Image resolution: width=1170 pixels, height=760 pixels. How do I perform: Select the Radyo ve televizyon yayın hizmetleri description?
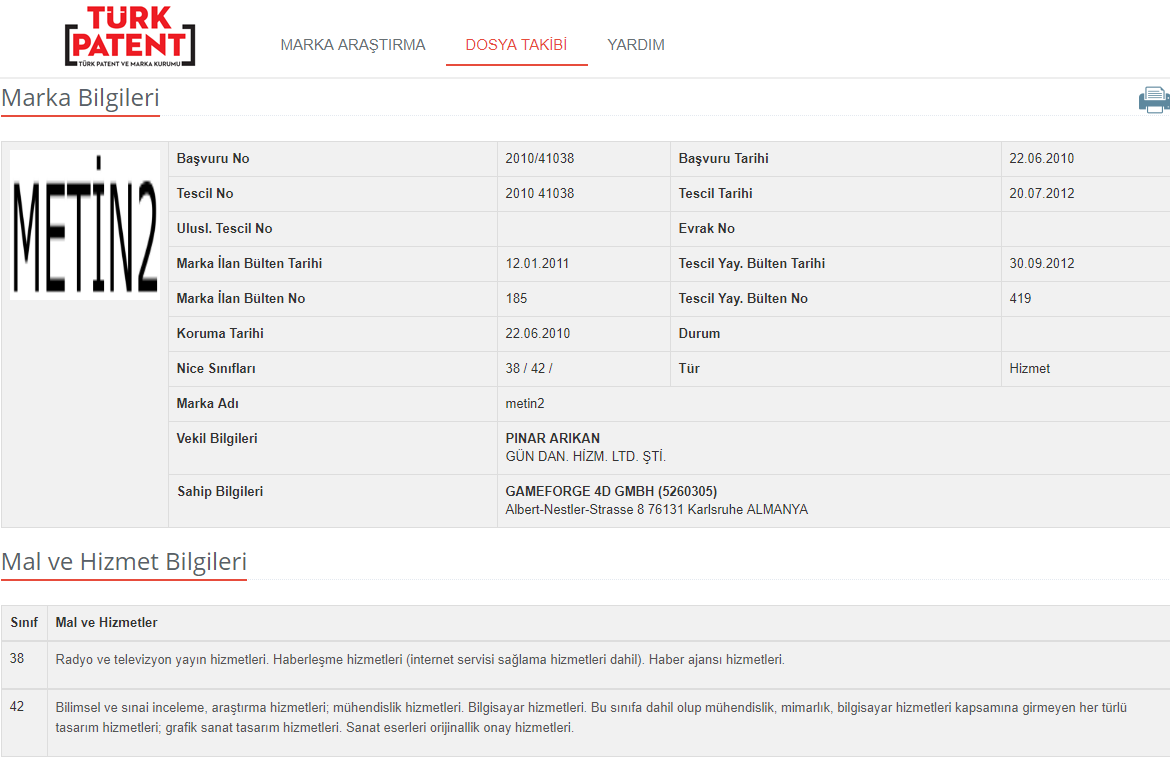420,659
